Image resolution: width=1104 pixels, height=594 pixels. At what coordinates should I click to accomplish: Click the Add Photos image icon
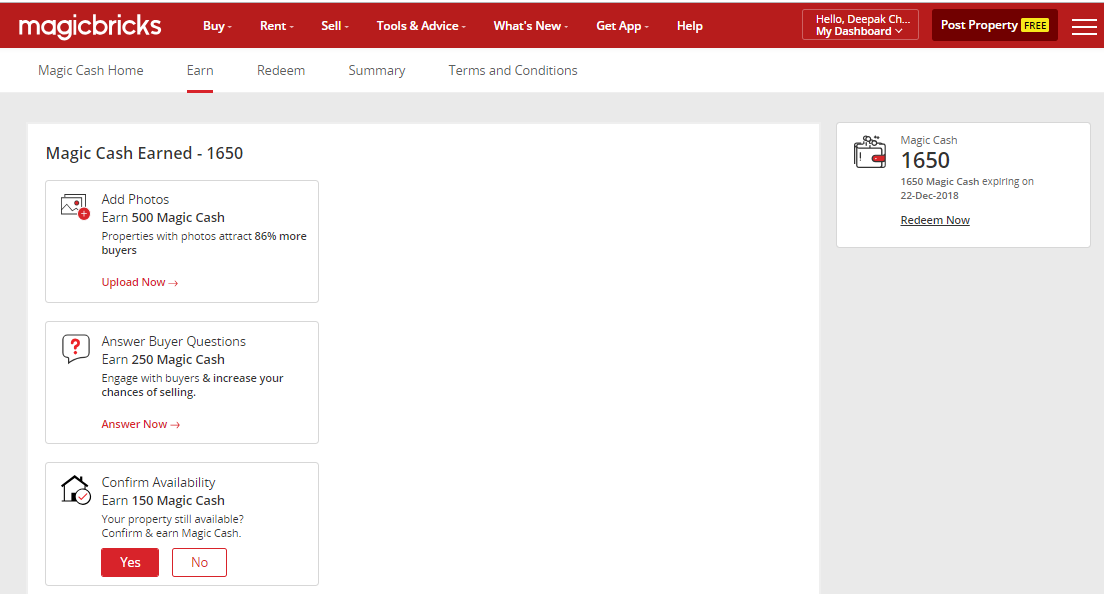[75, 206]
